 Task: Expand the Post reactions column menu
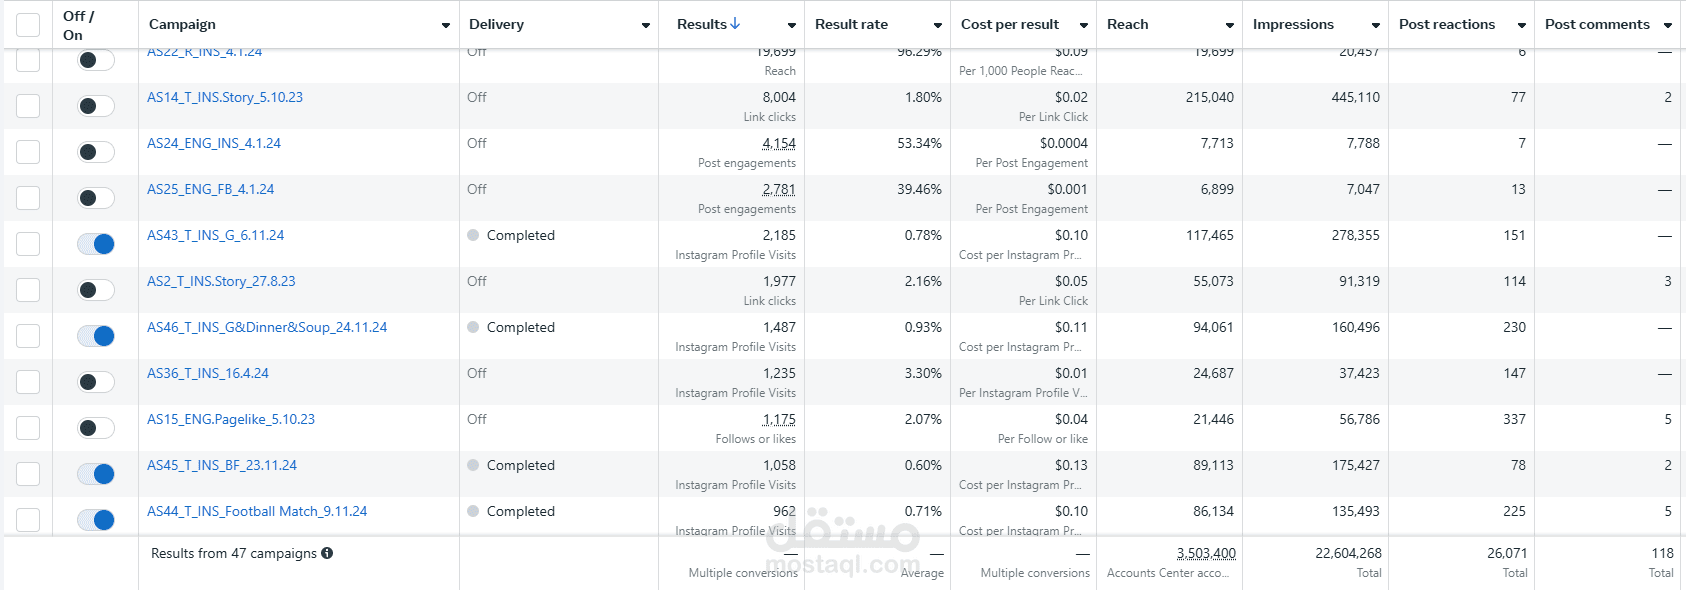[1522, 25]
